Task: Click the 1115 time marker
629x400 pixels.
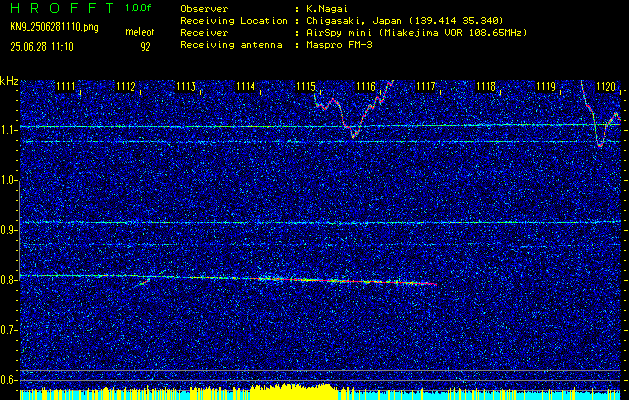Action: [x=306, y=86]
